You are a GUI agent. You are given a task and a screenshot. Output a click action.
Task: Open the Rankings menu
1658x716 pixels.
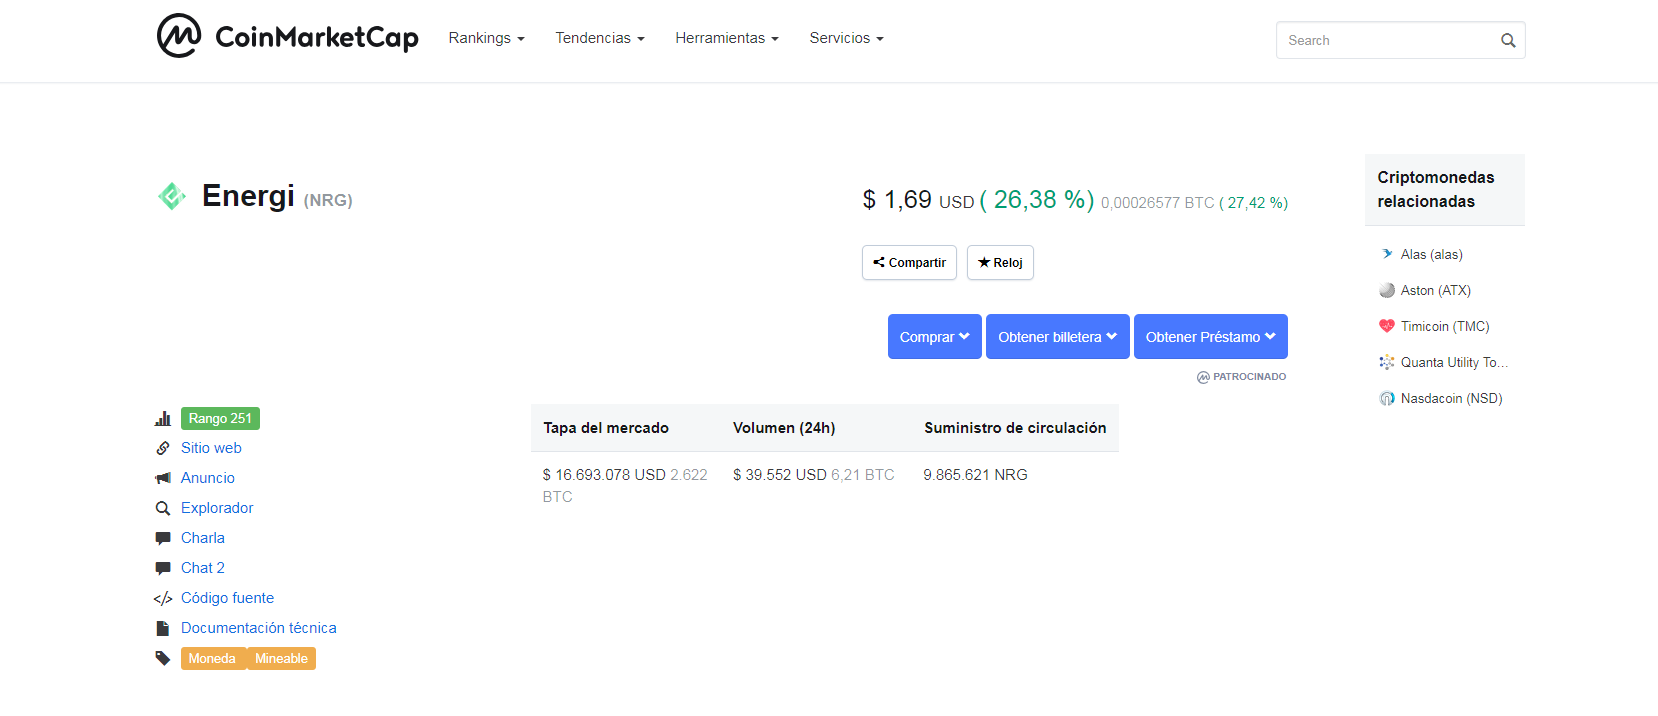486,38
